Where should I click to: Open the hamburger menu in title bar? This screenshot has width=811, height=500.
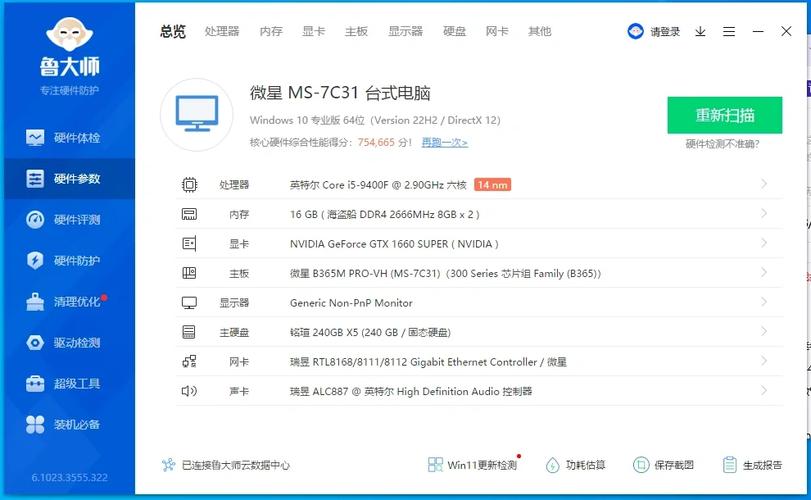(728, 32)
